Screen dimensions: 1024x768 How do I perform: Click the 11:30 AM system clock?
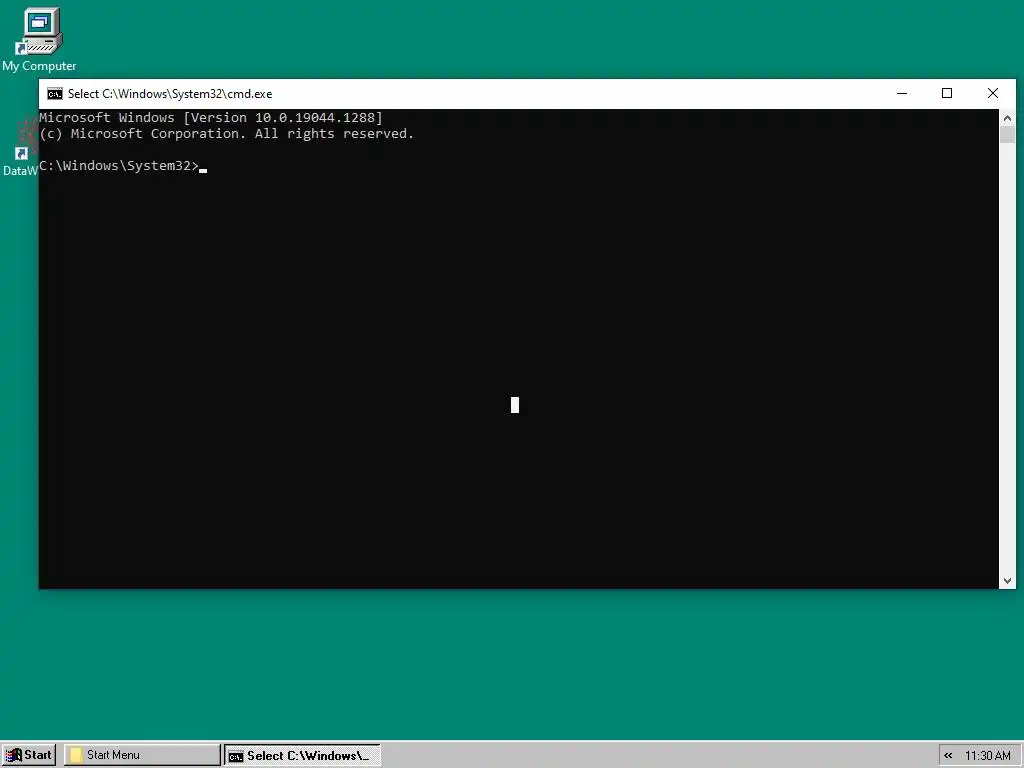click(987, 756)
